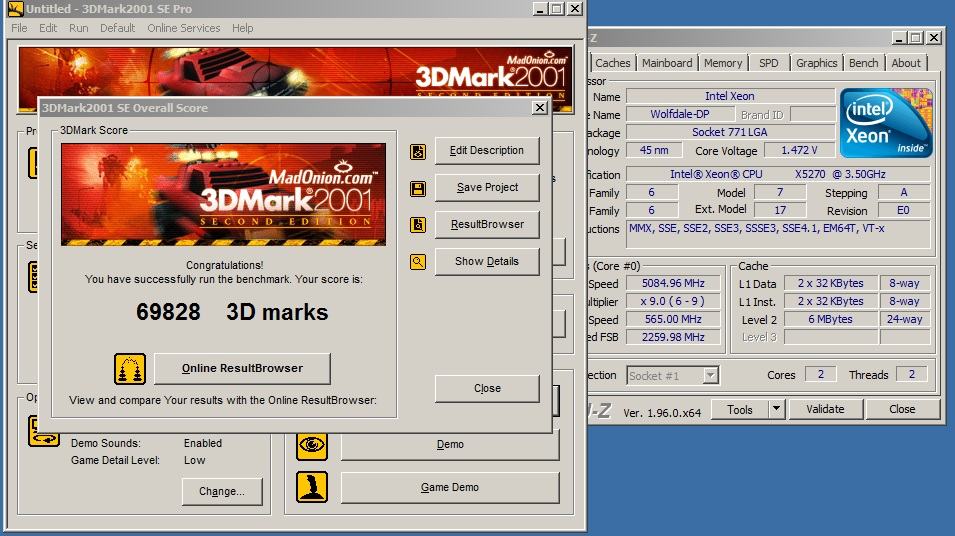
Task: Open the Online Services menu
Action: (x=184, y=28)
